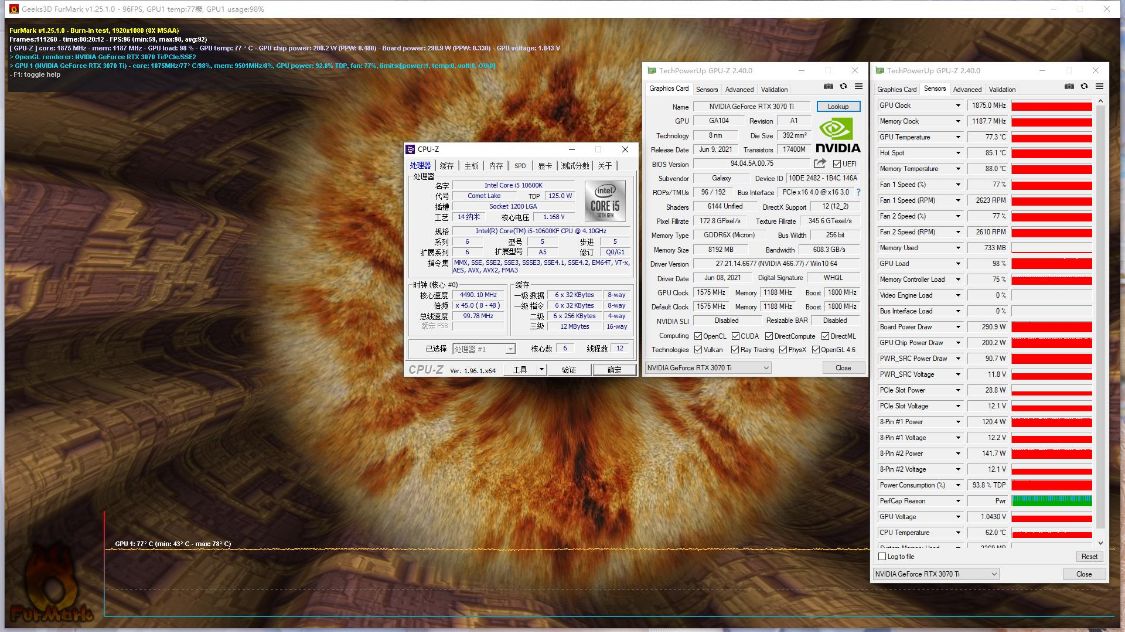
Task: Toggle the DirectML checkbox
Action: 825,336
